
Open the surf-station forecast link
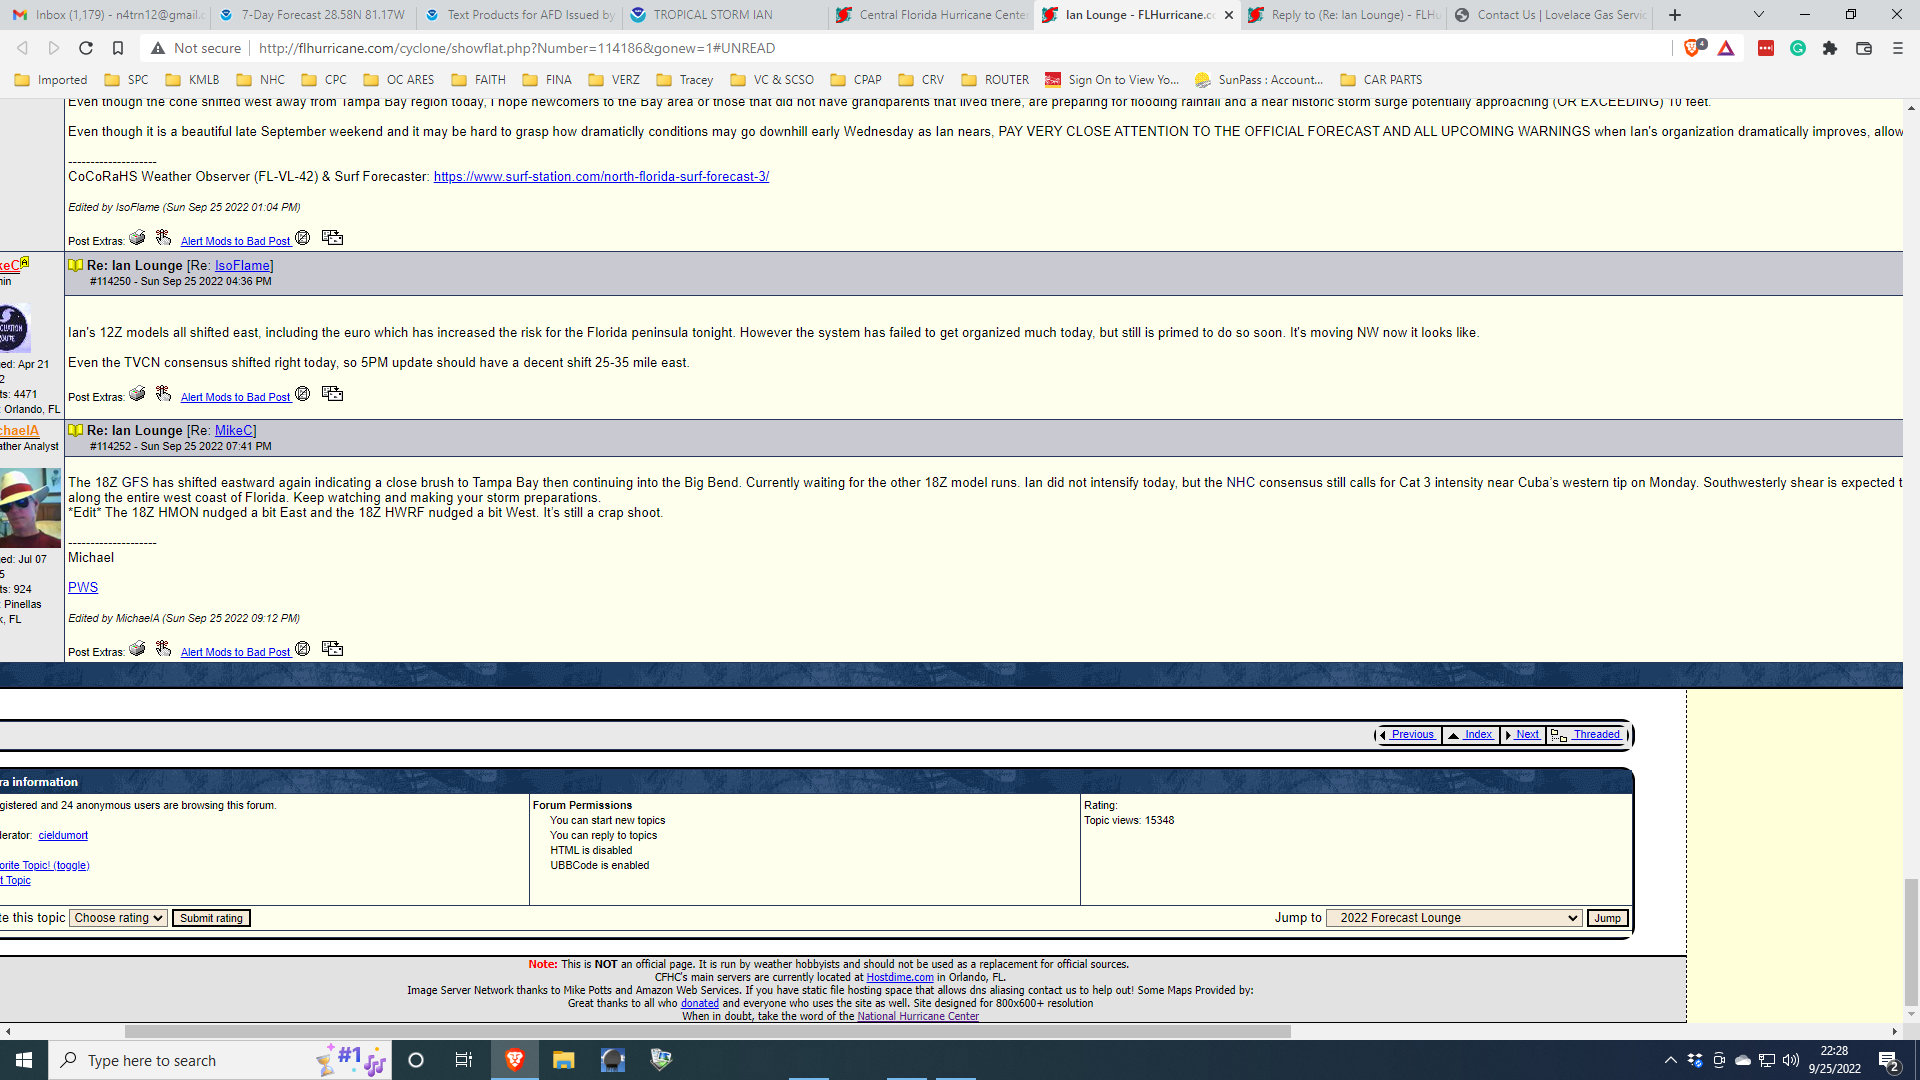[x=601, y=177]
